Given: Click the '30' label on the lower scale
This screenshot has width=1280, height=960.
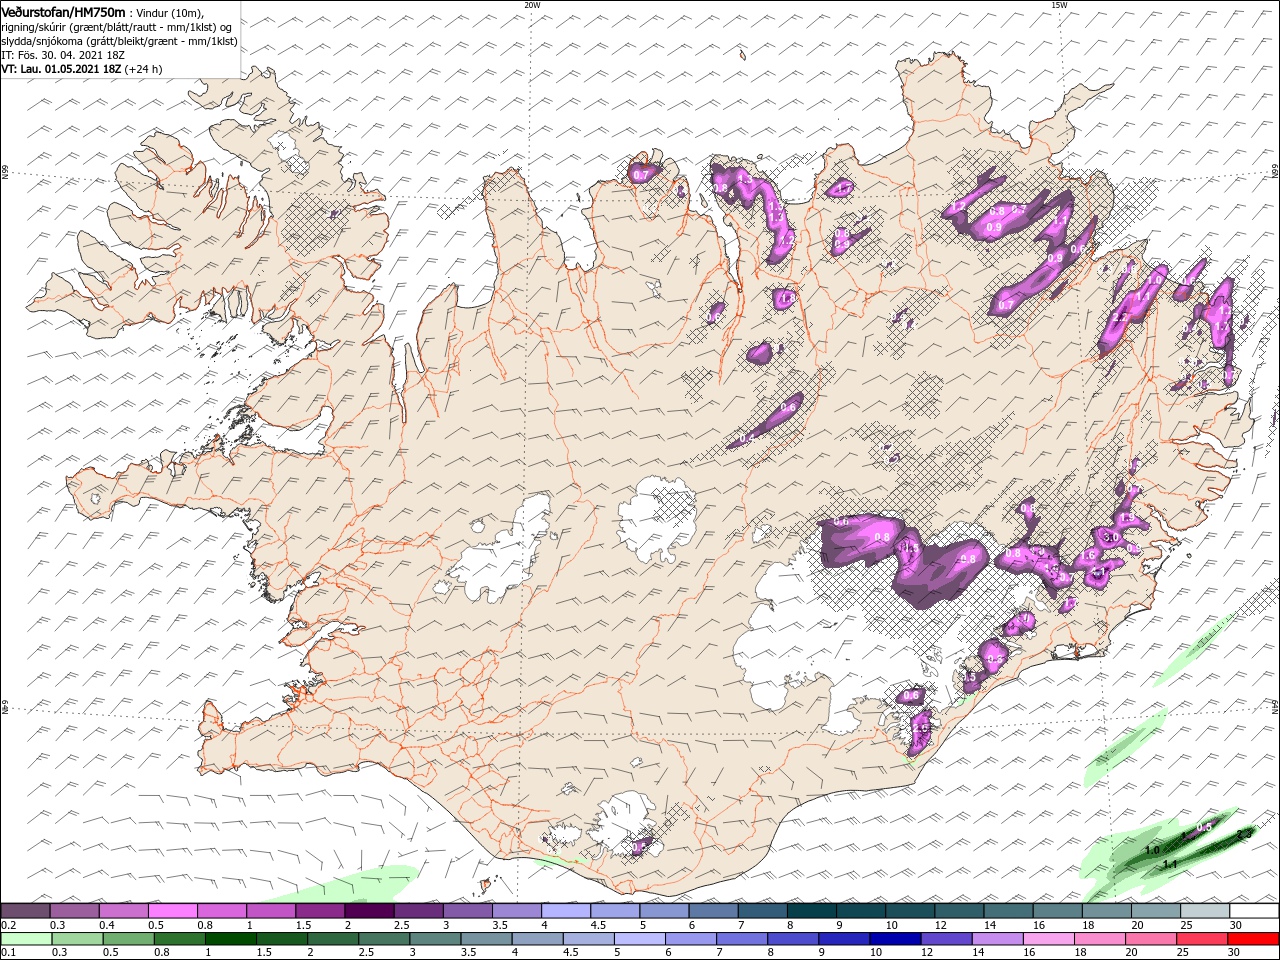Looking at the screenshot, I should 1232,953.
